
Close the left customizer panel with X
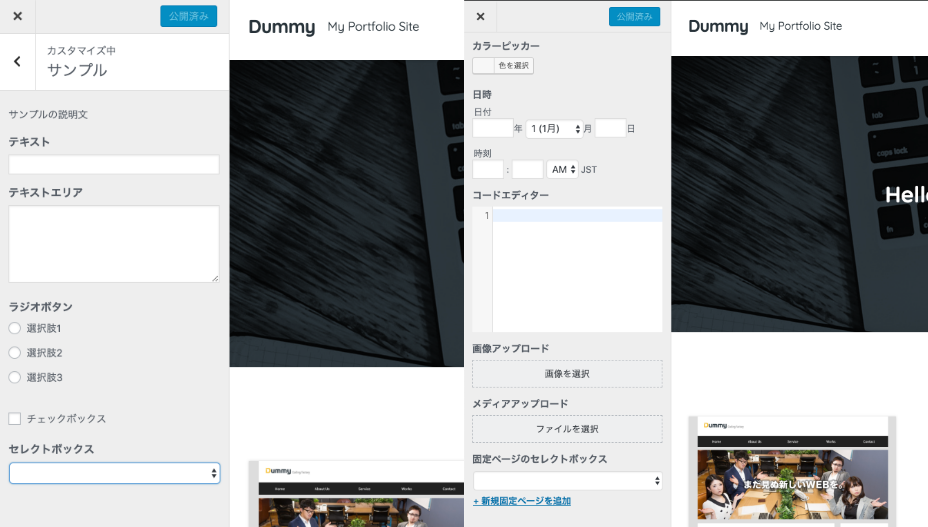tap(17, 16)
